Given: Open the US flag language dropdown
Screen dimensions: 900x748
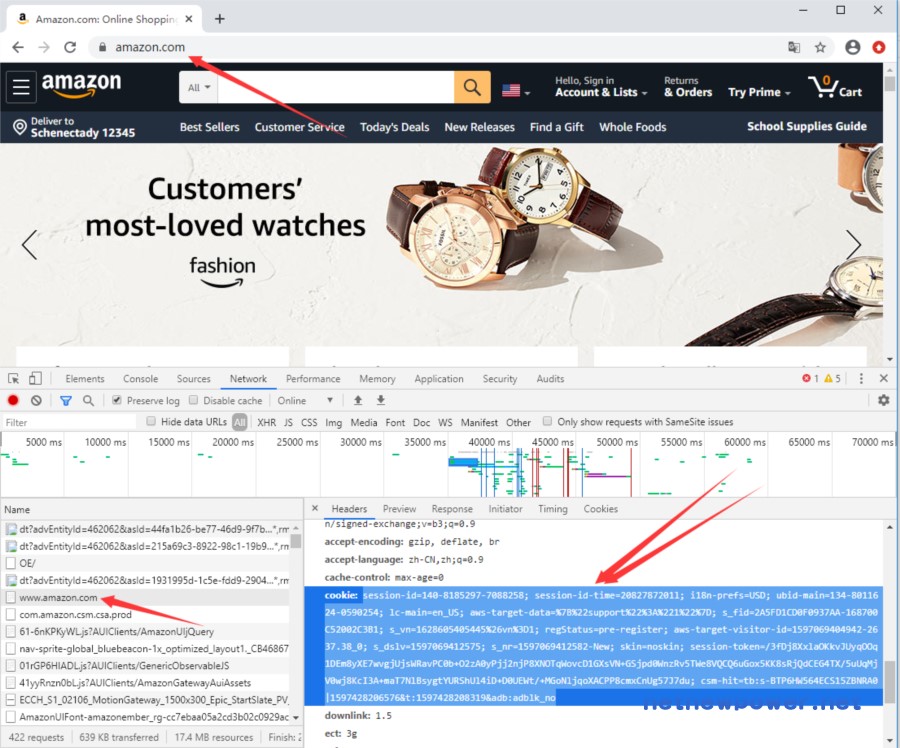Looking at the screenshot, I should pos(515,91).
